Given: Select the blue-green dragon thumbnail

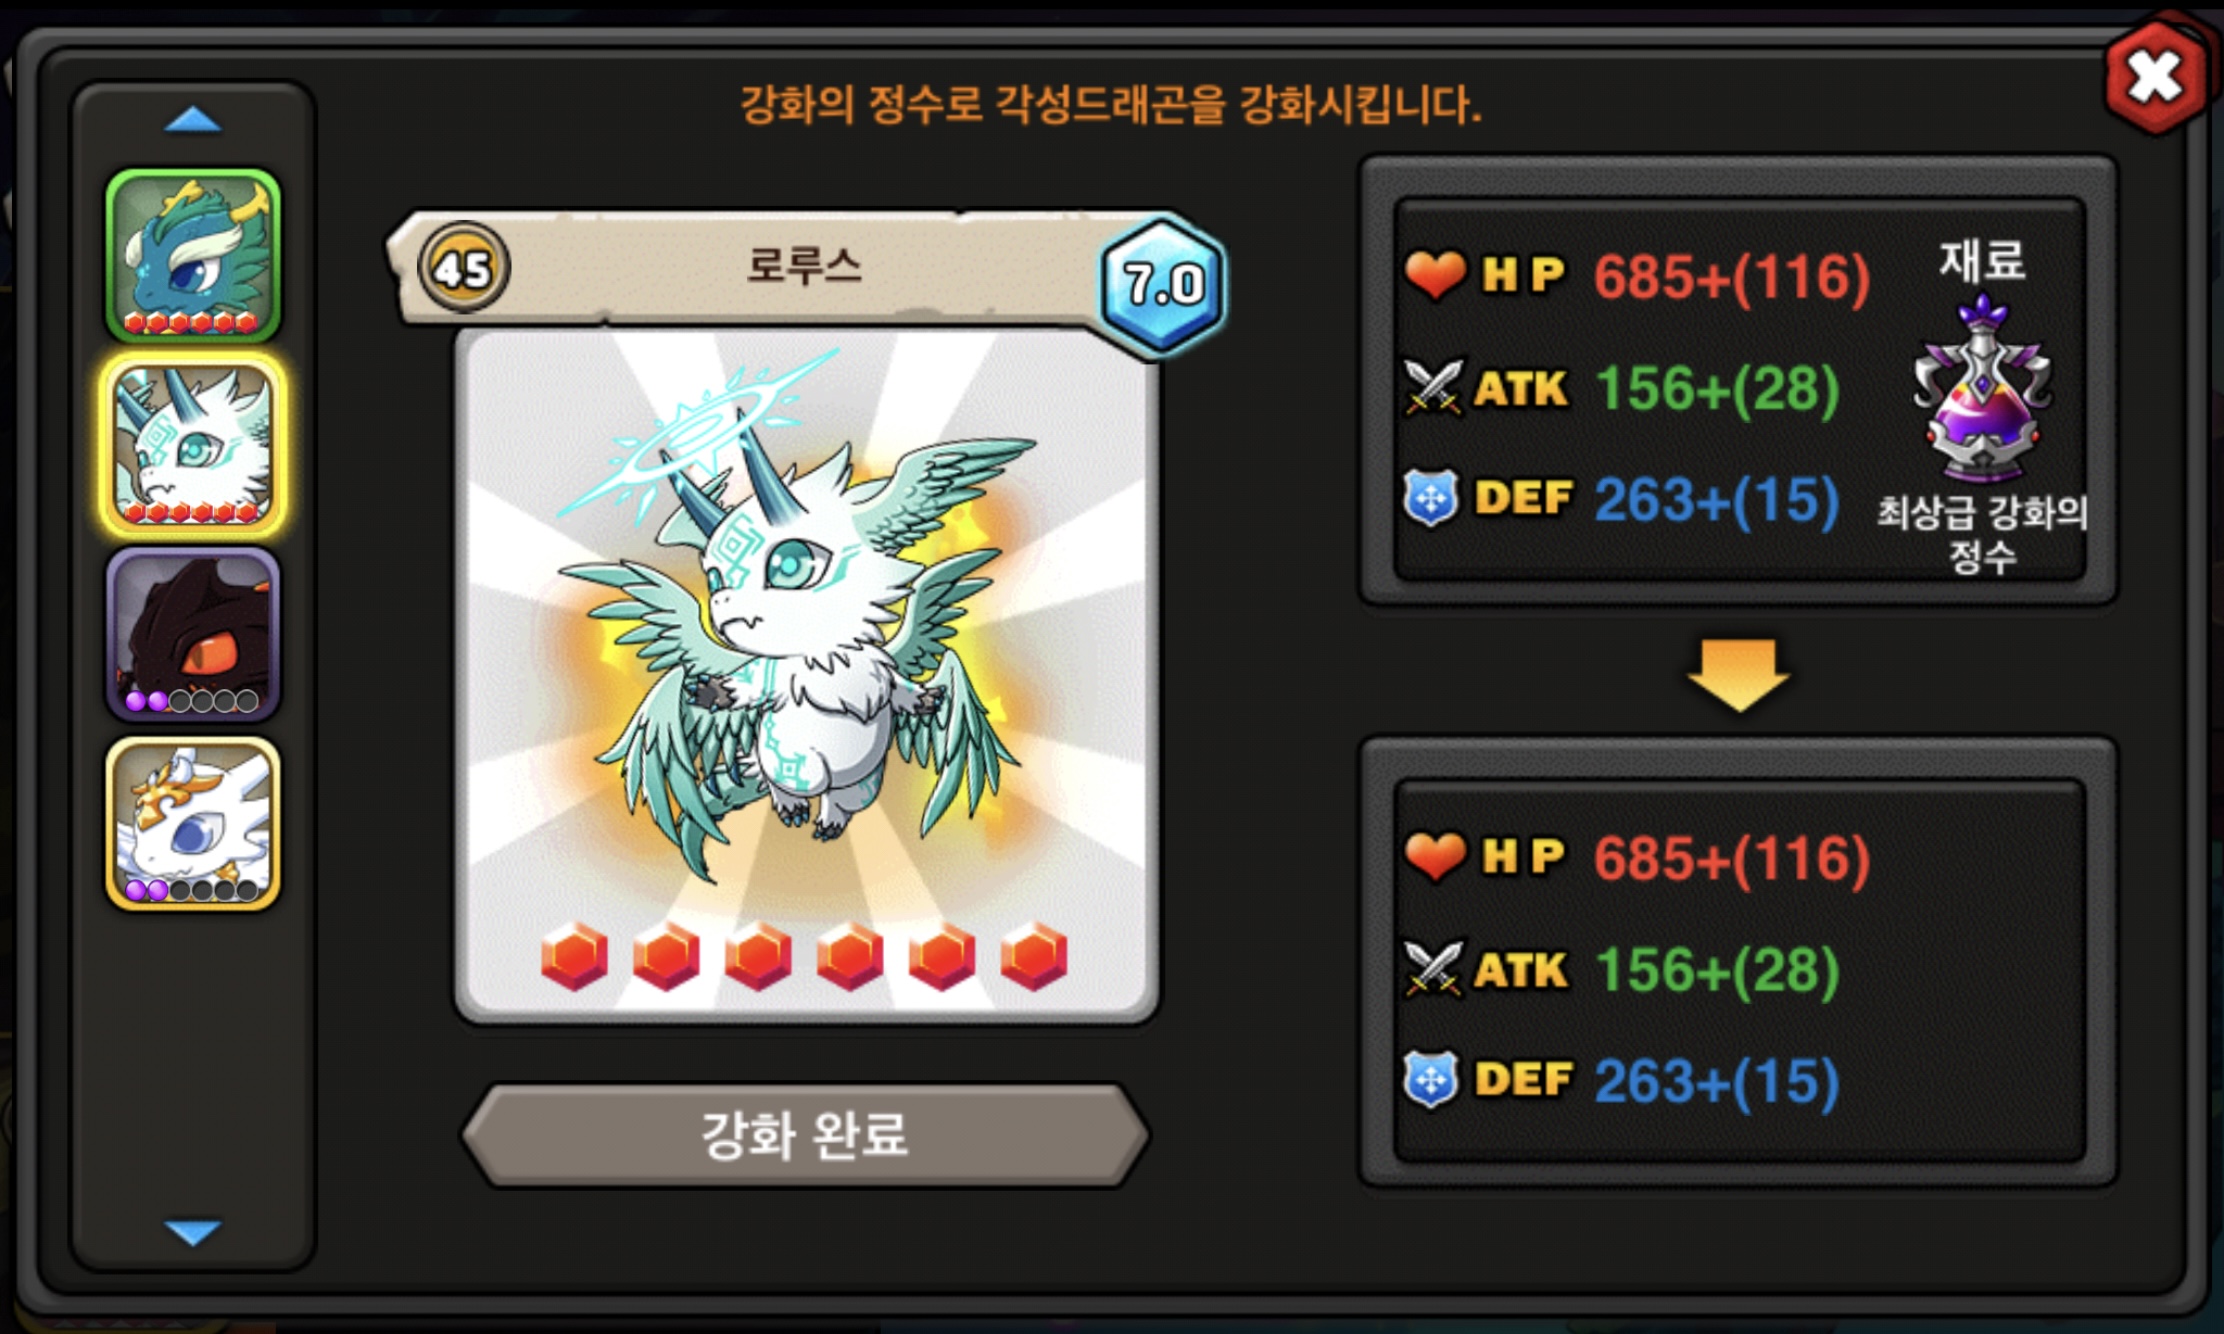Looking at the screenshot, I should coord(193,256).
